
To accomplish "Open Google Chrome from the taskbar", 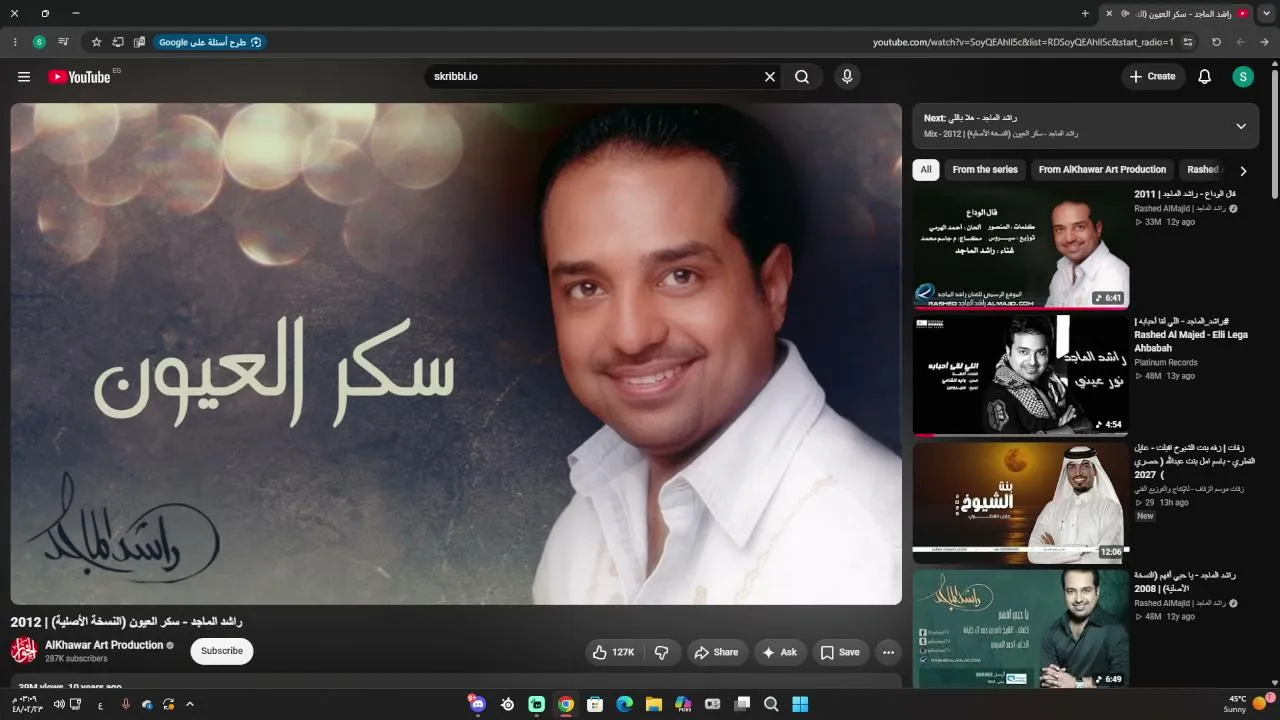I will click(566, 704).
